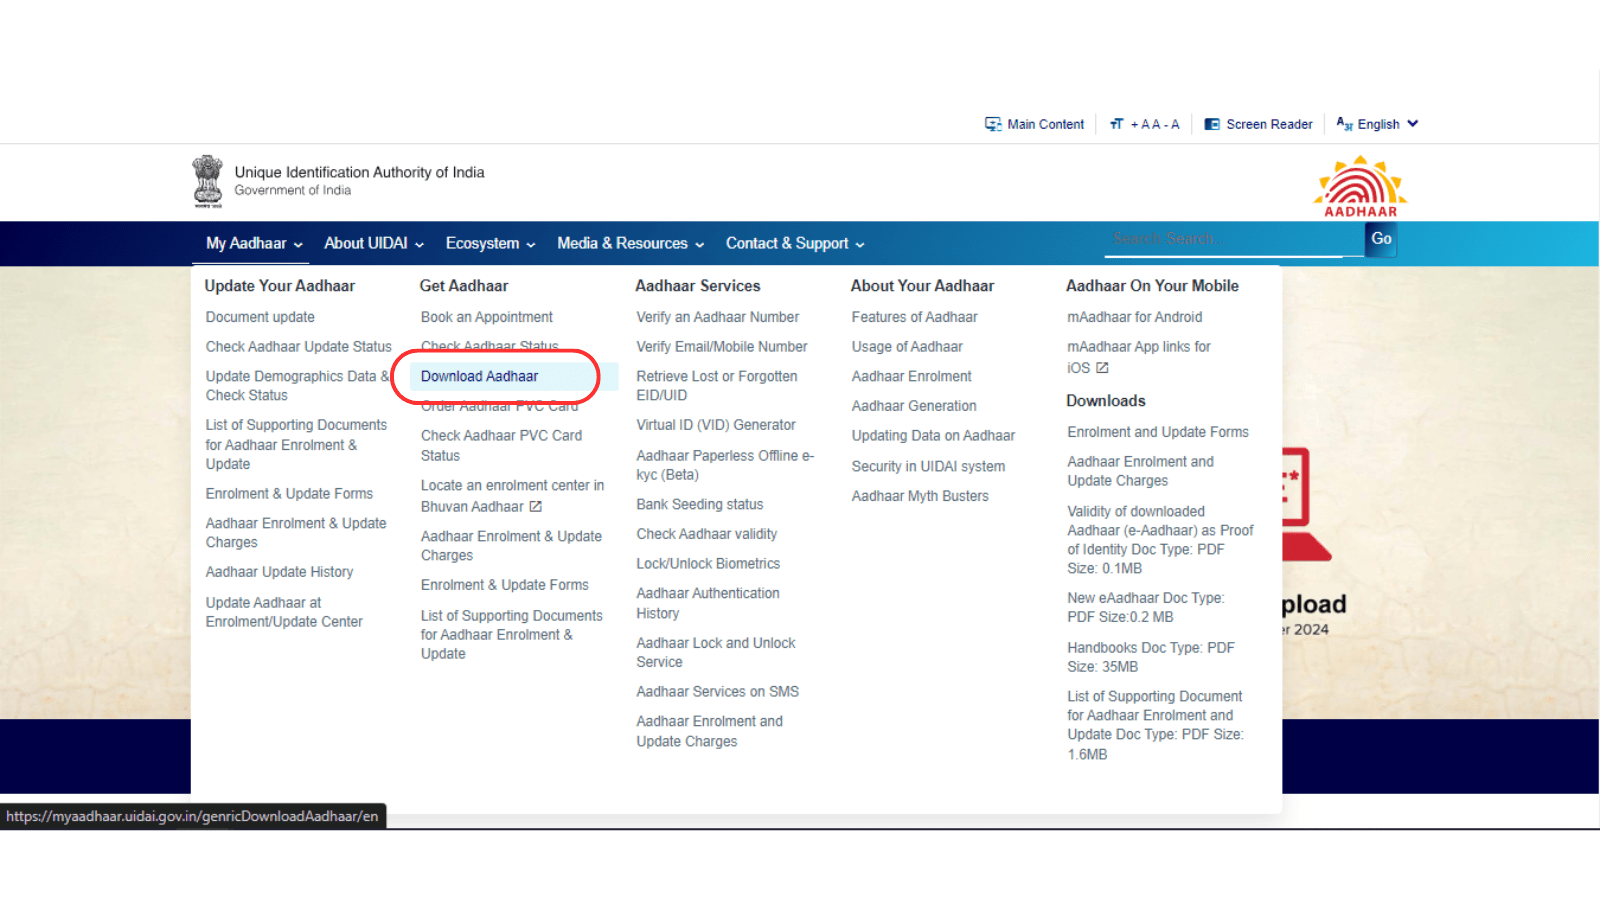
Task: Click the +A increase text size control
Action: [1139, 124]
